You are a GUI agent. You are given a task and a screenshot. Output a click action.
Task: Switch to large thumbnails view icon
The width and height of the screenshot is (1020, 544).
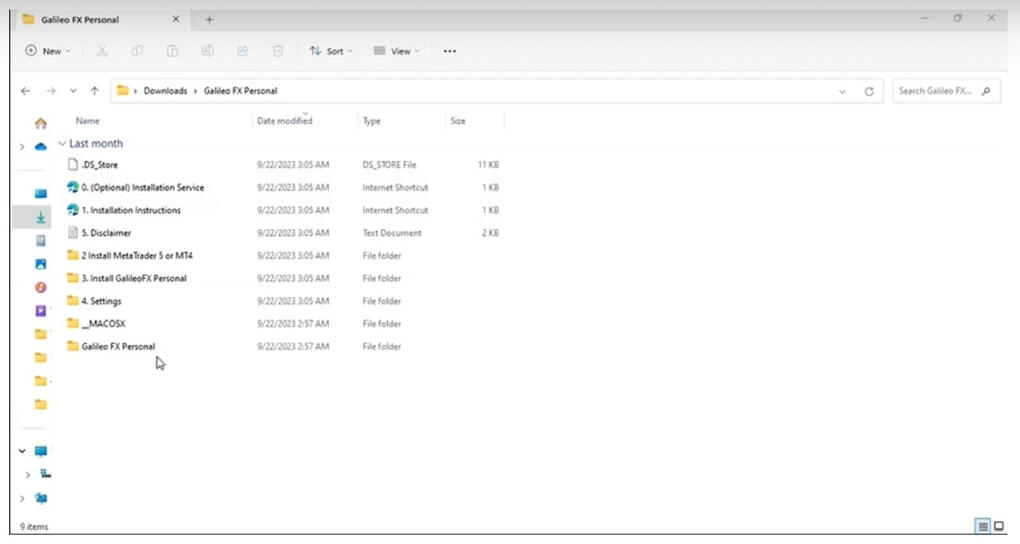998,526
